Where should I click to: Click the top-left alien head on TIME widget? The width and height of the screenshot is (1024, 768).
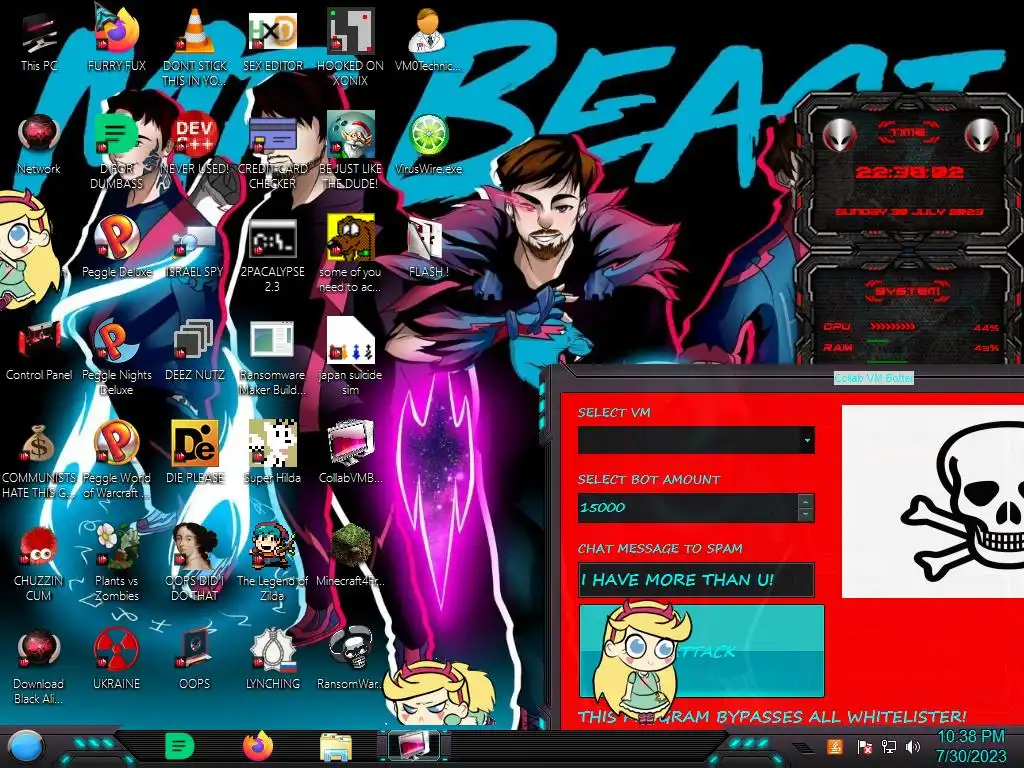pyautogui.click(x=839, y=135)
